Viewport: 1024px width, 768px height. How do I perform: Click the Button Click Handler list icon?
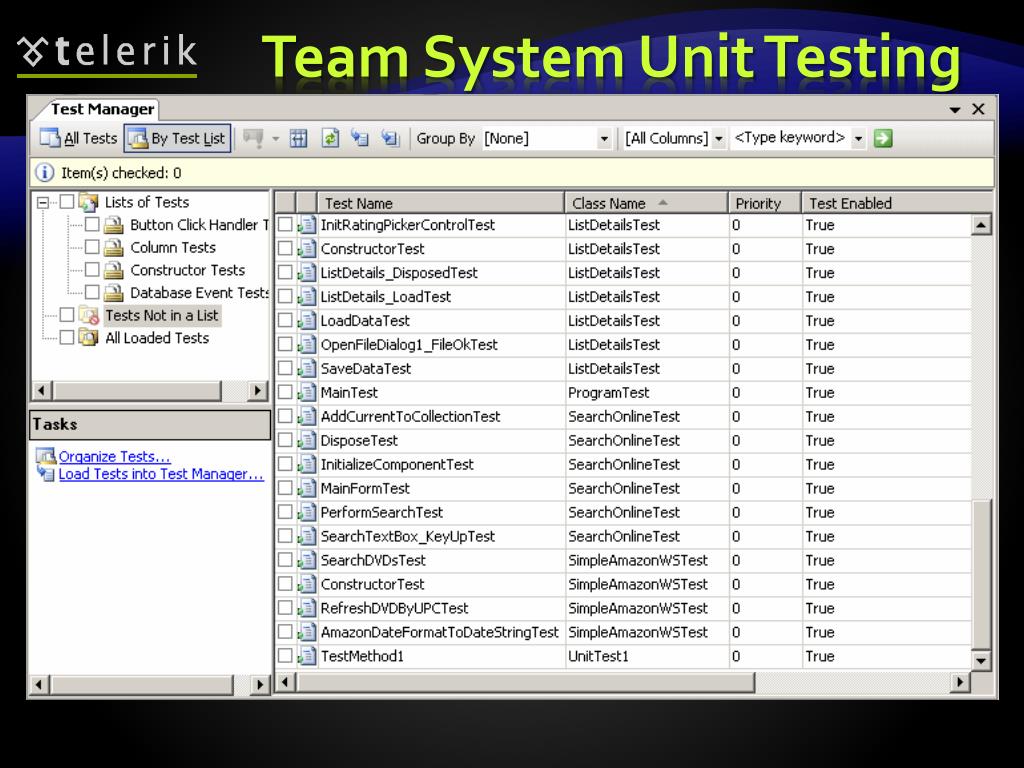pos(114,225)
